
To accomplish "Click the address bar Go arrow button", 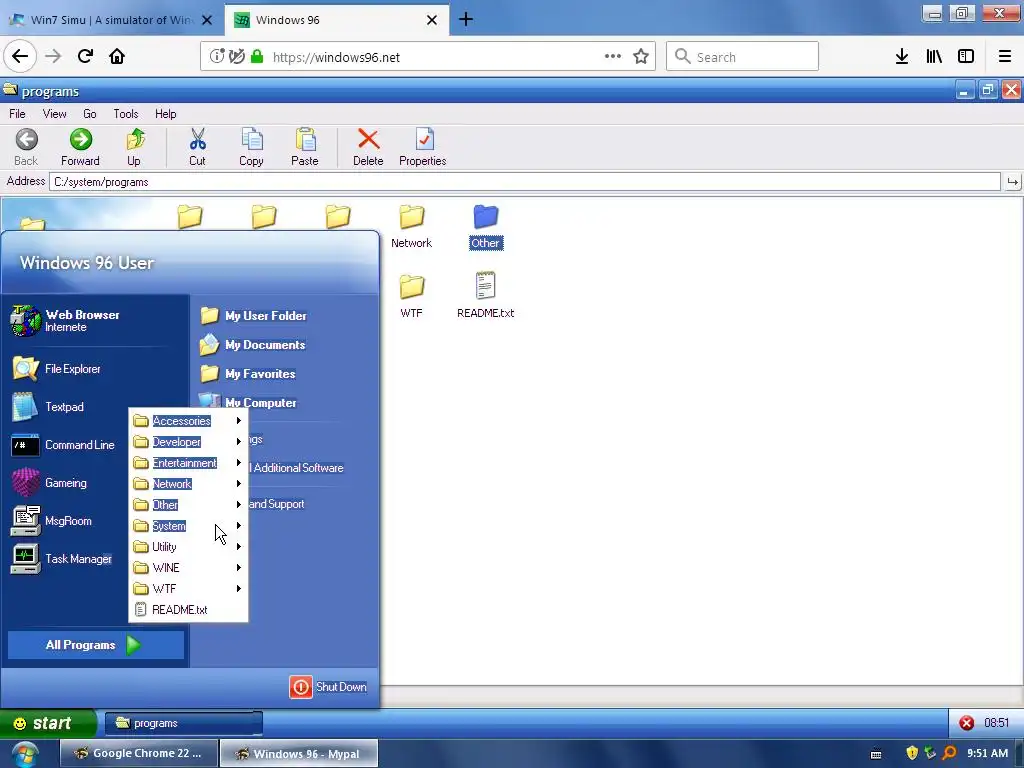I will coord(1012,182).
